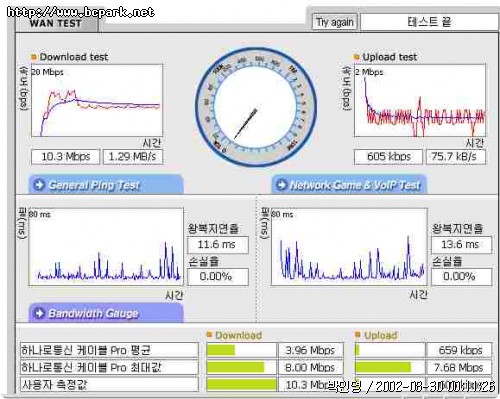Image resolution: width=500 pixels, height=399 pixels.
Task: Click the 0.00% loss rate under General Ping
Action: click(218, 277)
